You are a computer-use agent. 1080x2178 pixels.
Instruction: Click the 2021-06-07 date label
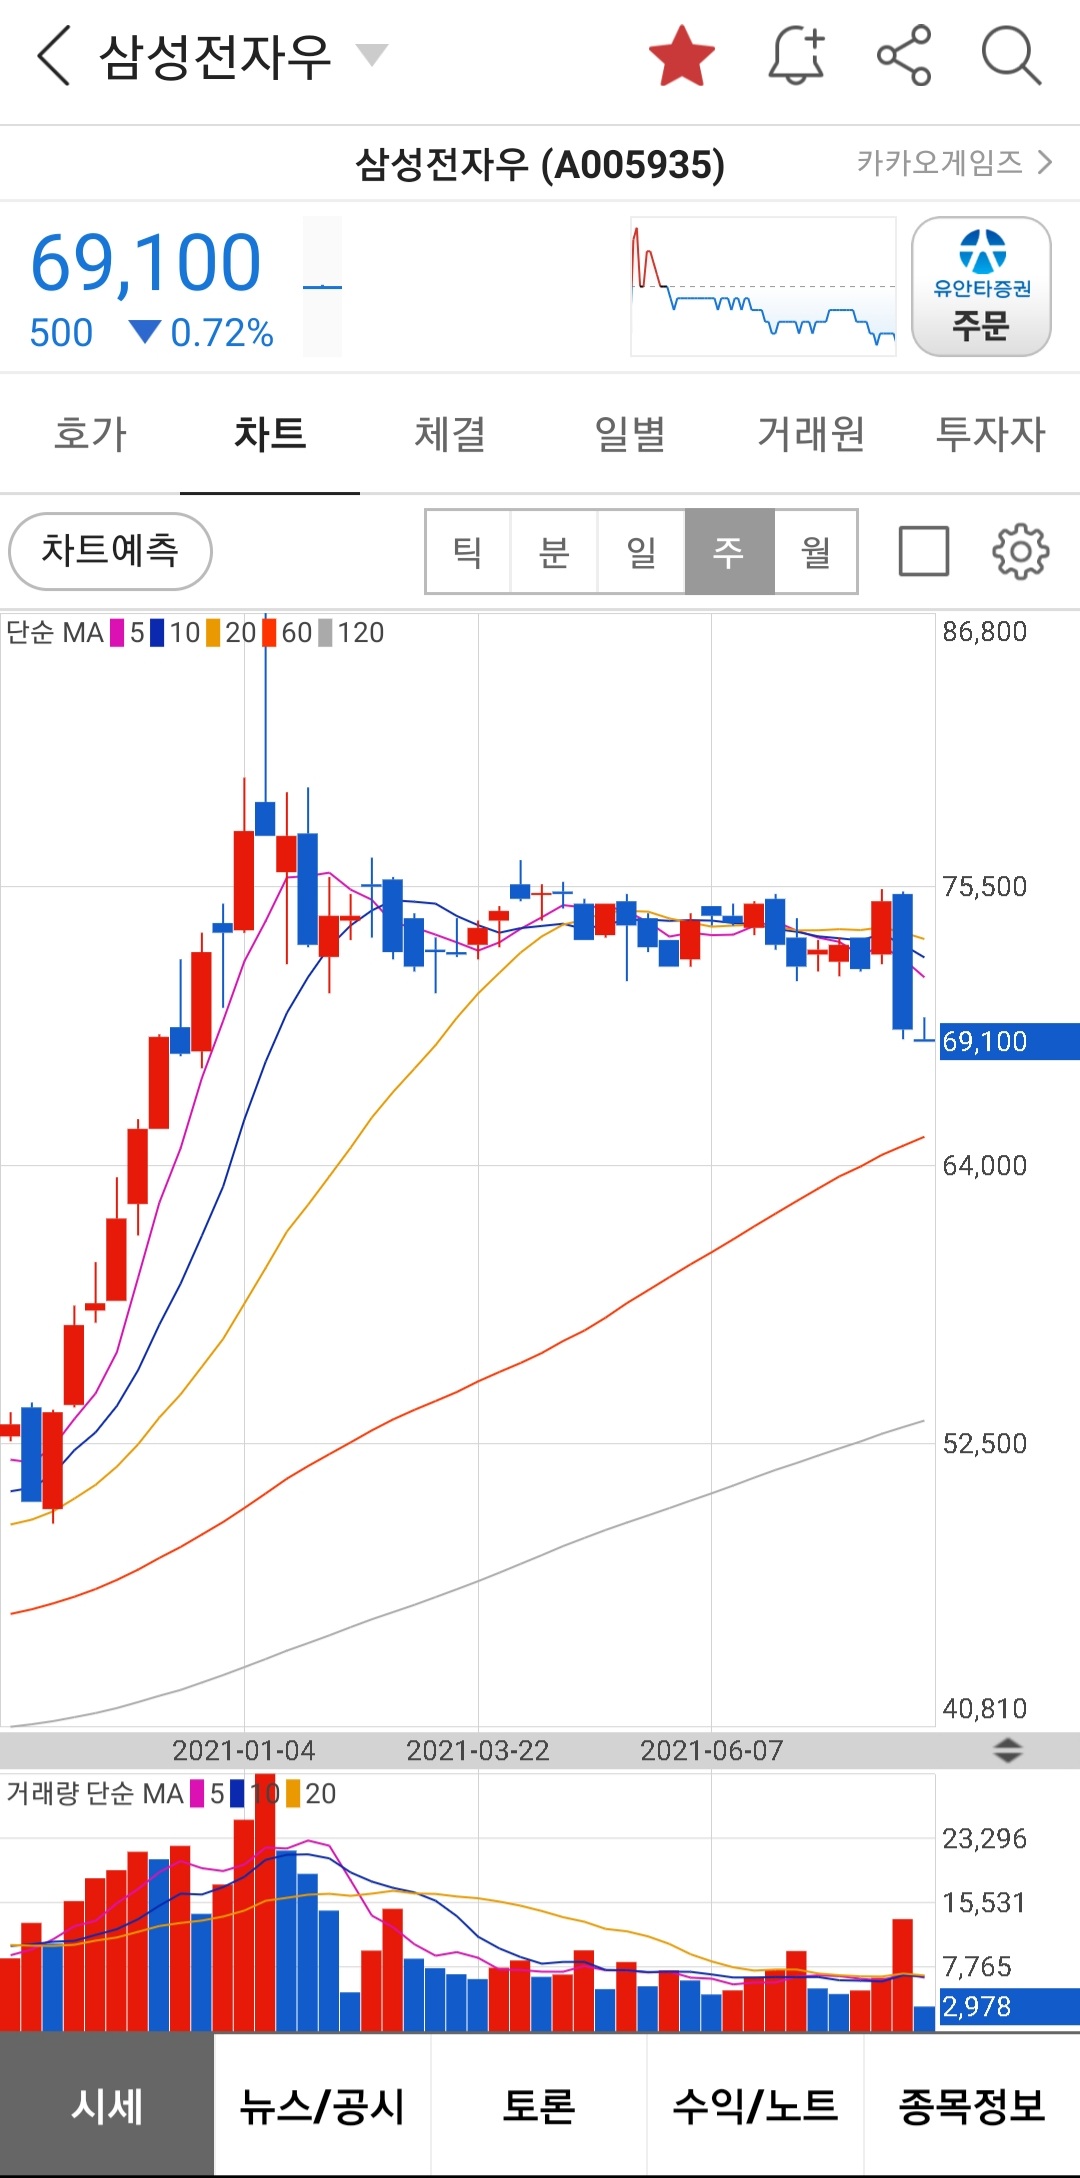712,1750
